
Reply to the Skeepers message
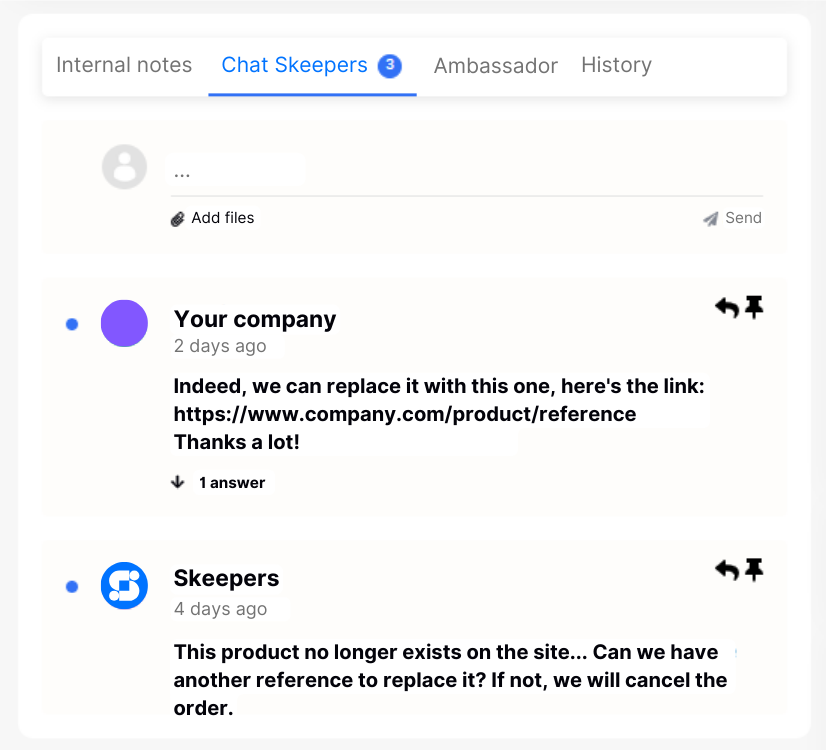point(726,570)
